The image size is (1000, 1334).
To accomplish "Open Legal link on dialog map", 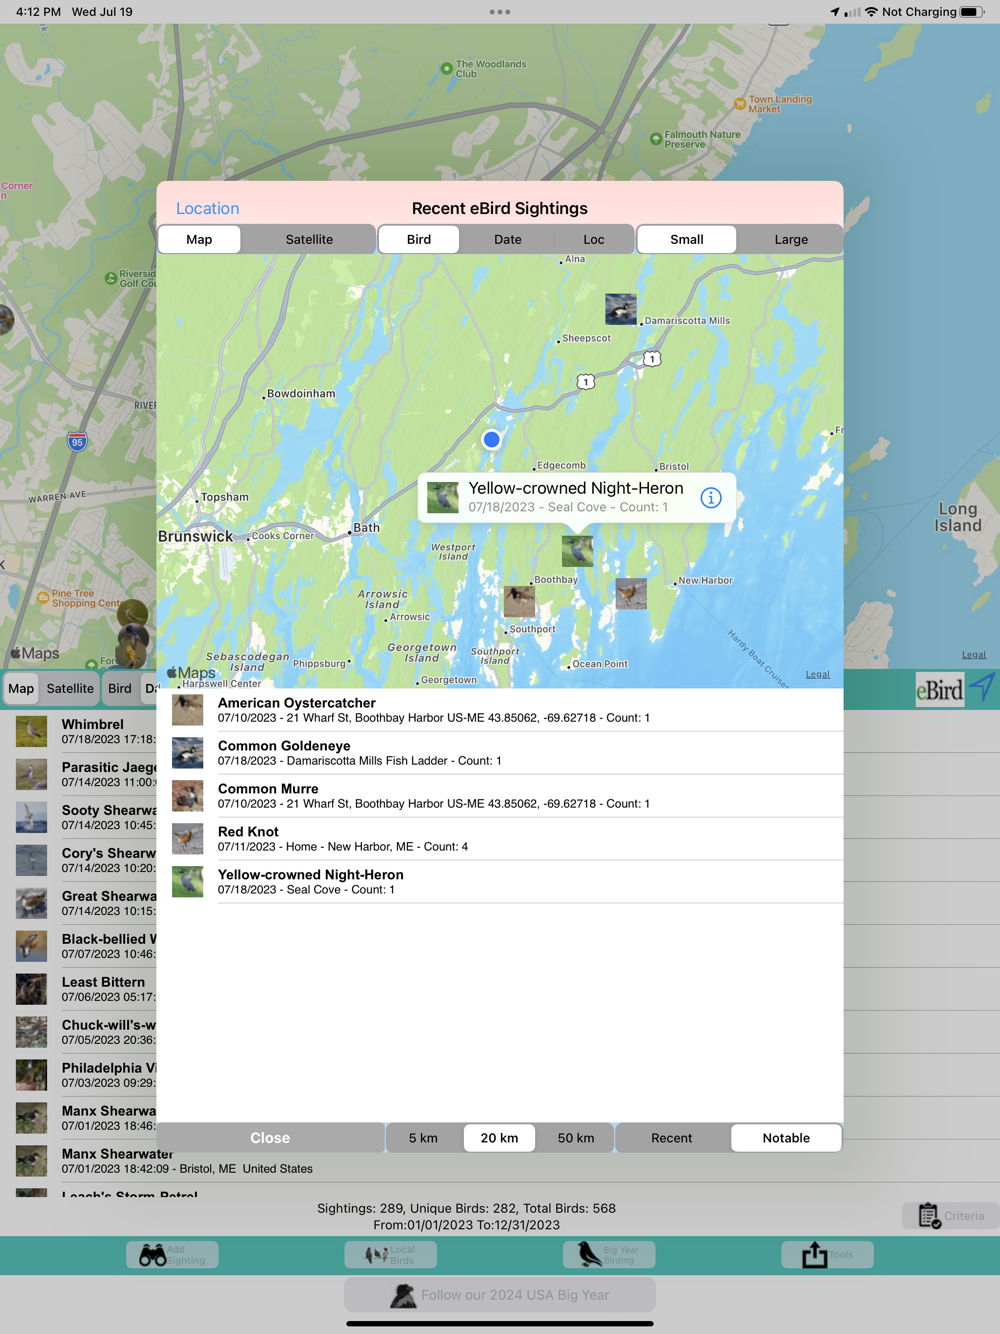I will (x=818, y=674).
